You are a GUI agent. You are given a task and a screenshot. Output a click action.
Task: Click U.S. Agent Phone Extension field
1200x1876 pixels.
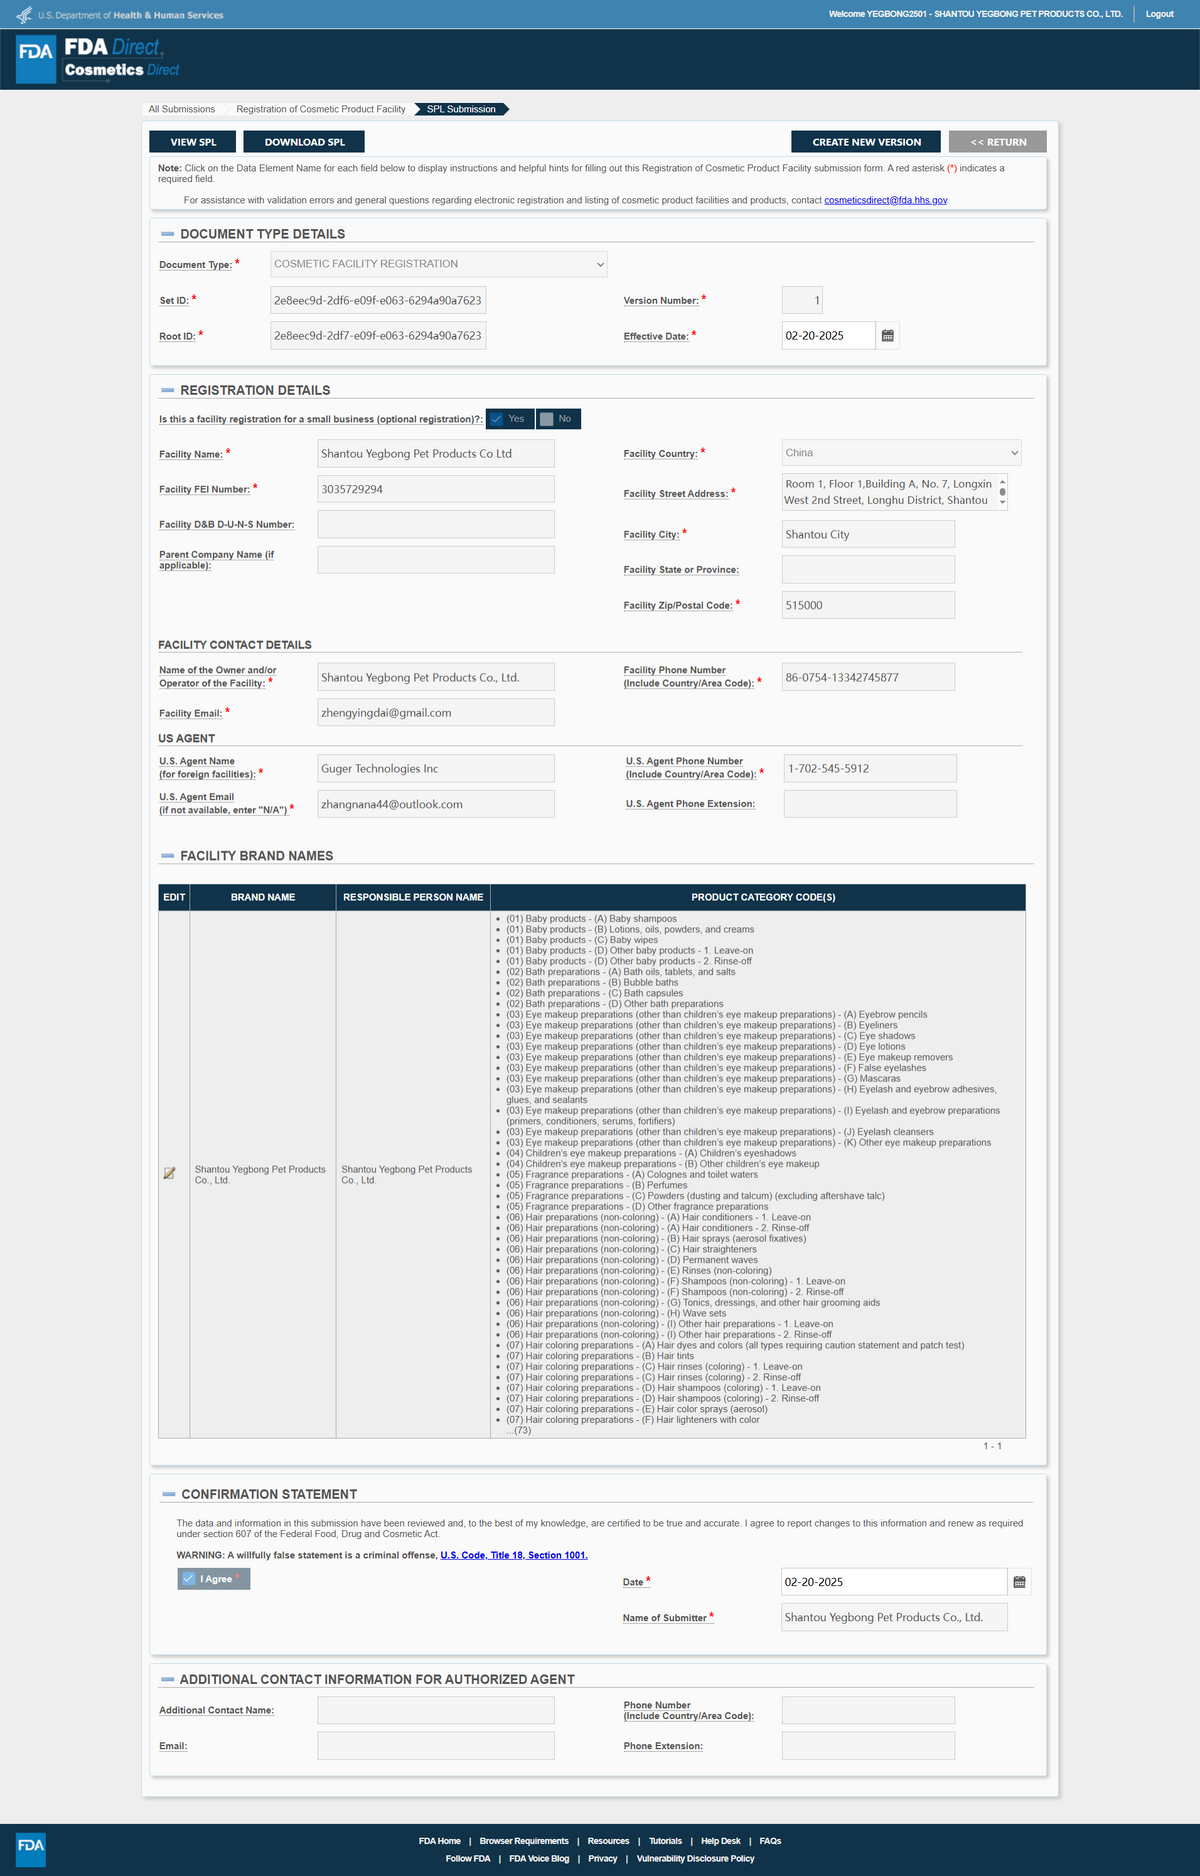pyautogui.click(x=870, y=804)
